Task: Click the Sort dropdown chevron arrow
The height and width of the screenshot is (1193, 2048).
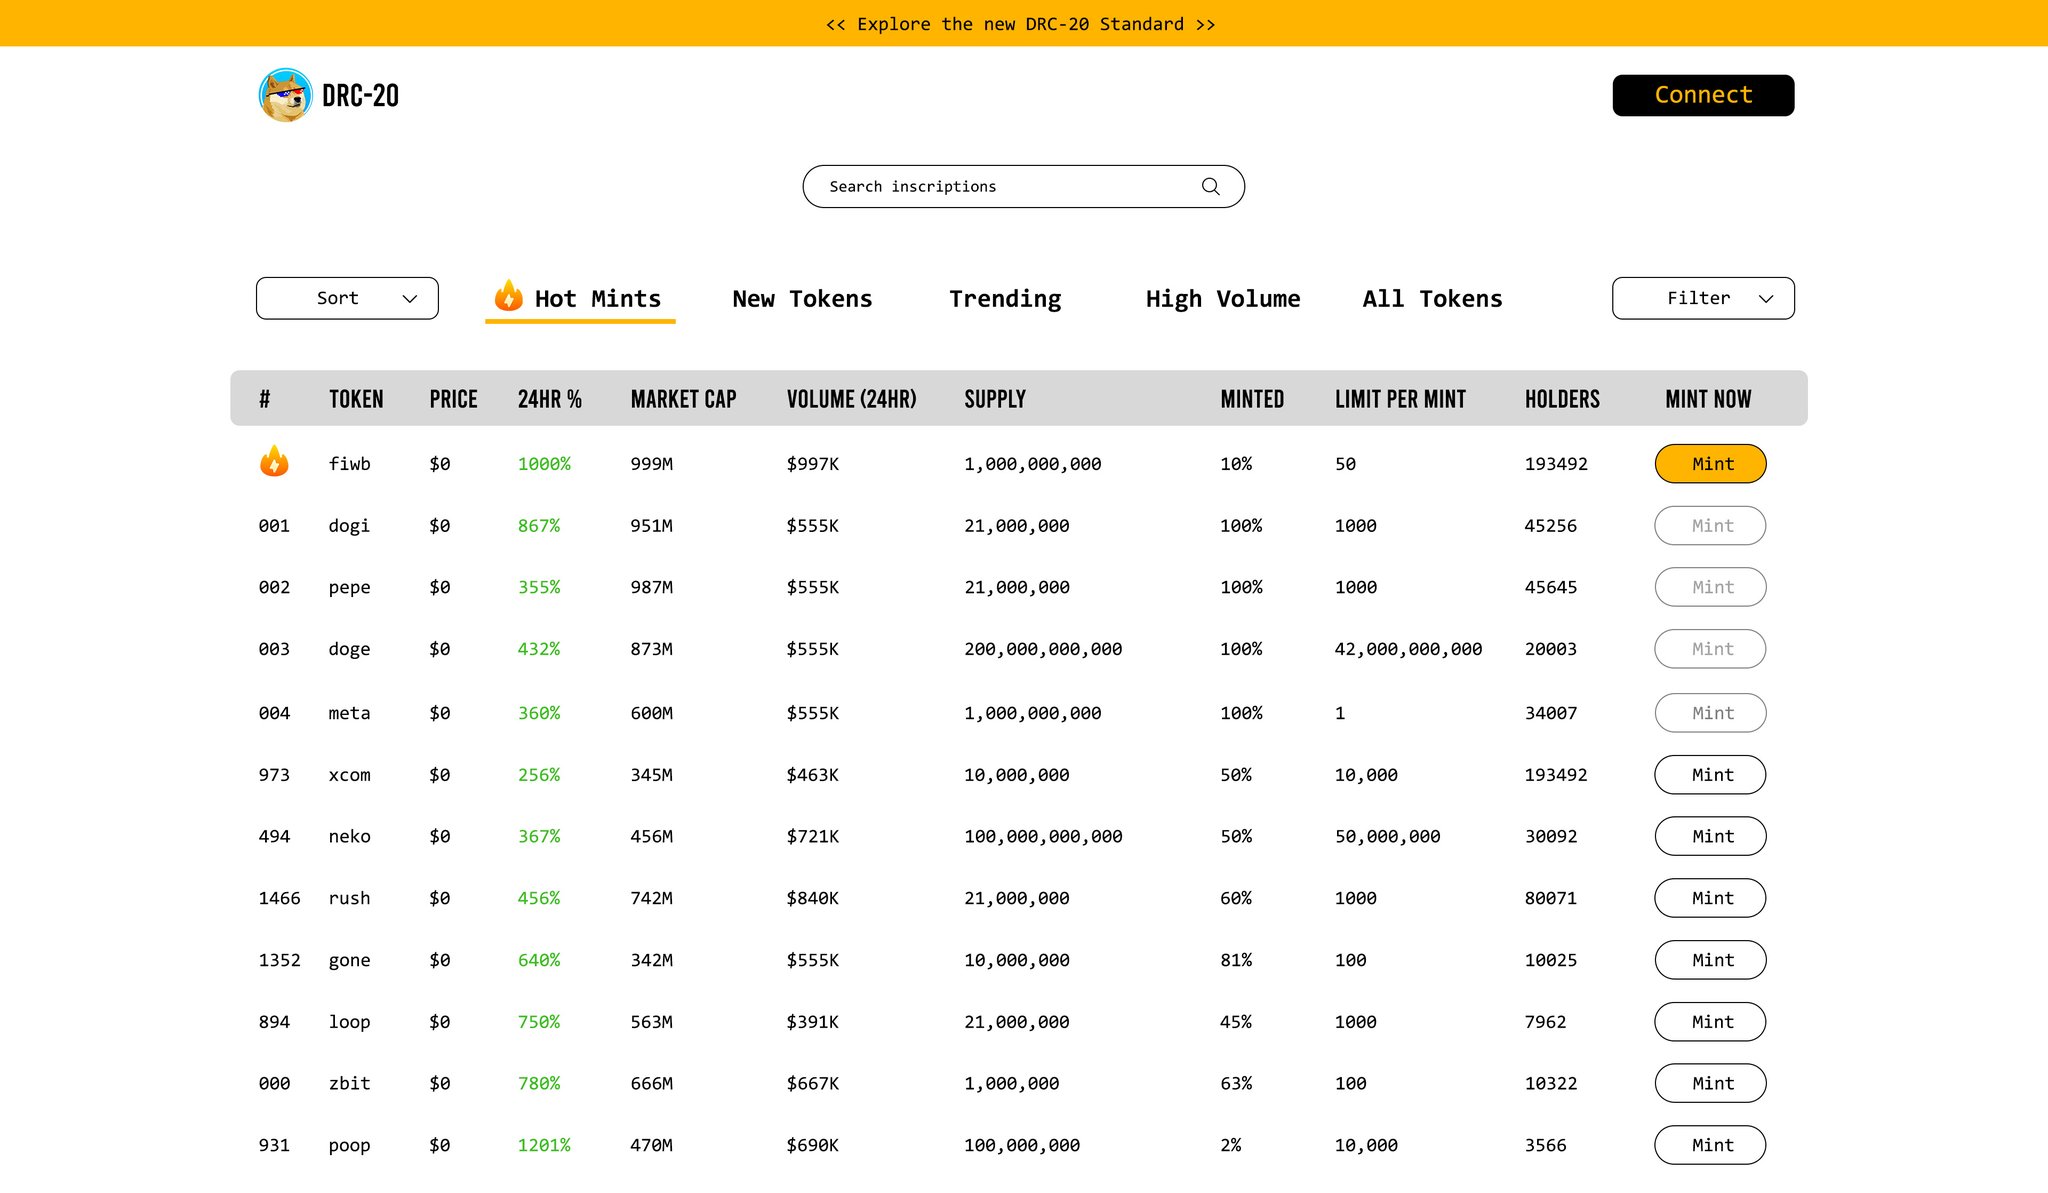Action: [409, 299]
